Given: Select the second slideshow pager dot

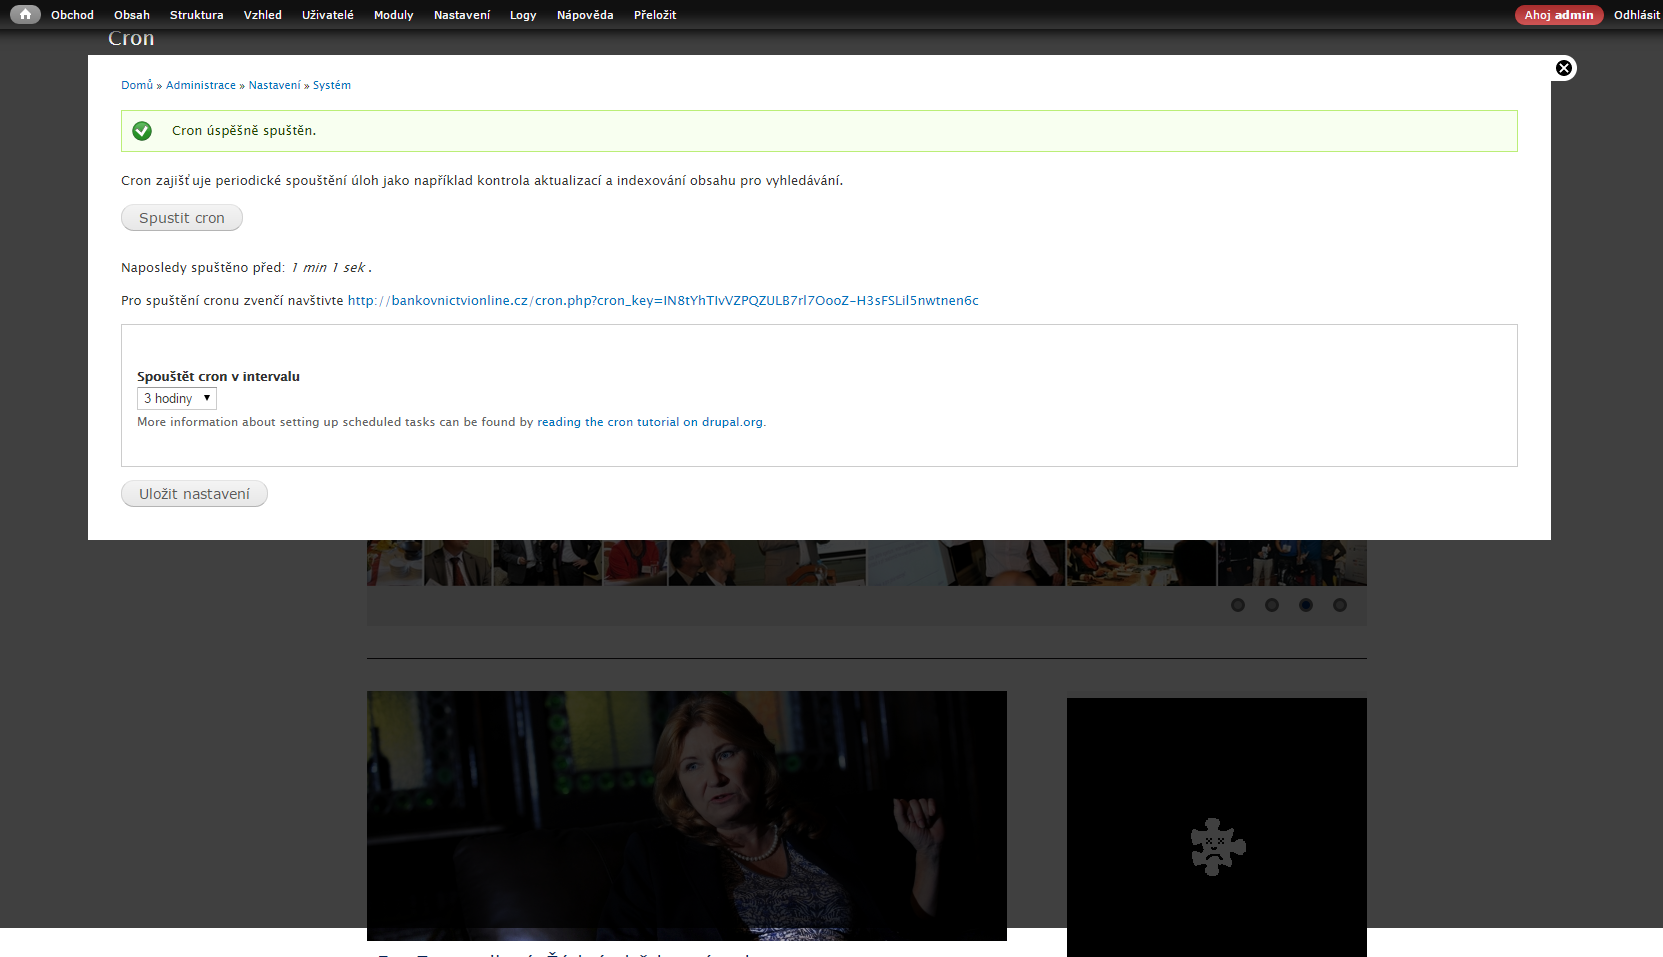Looking at the screenshot, I should click(1272, 605).
